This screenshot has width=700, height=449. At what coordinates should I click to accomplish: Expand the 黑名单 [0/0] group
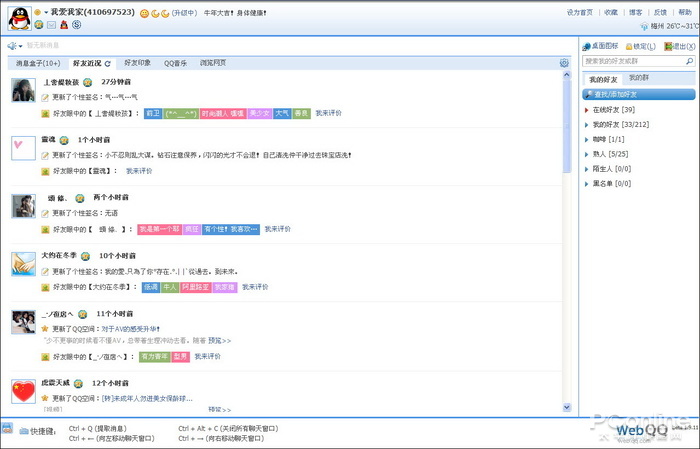pos(587,184)
